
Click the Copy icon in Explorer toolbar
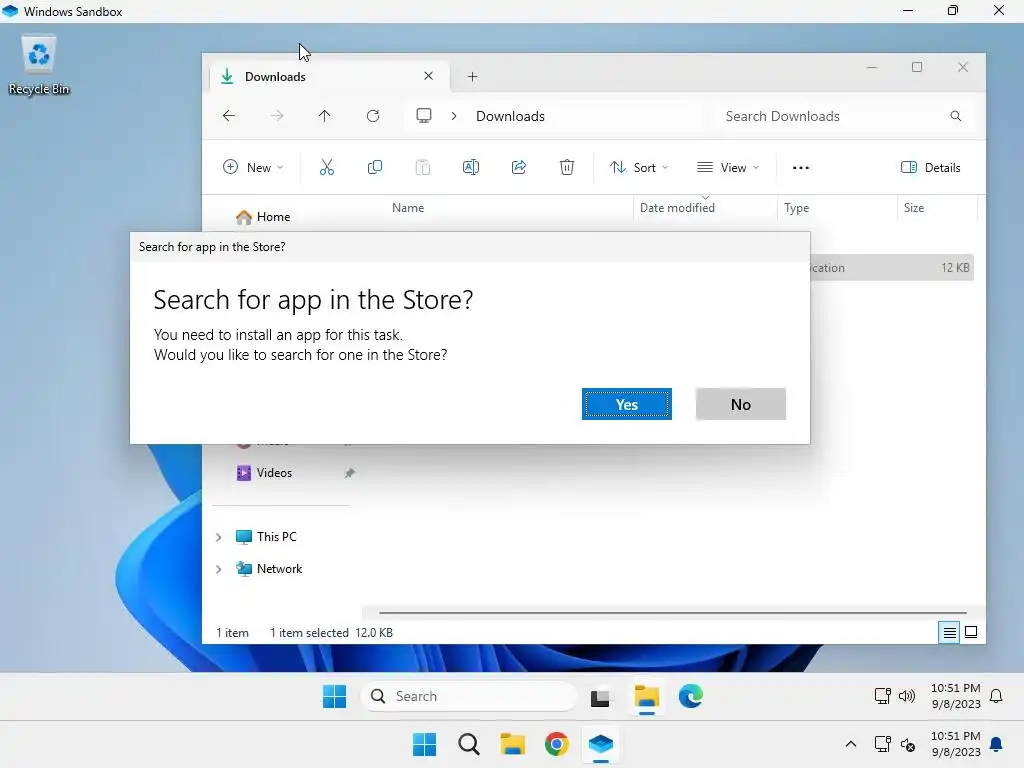(x=375, y=167)
